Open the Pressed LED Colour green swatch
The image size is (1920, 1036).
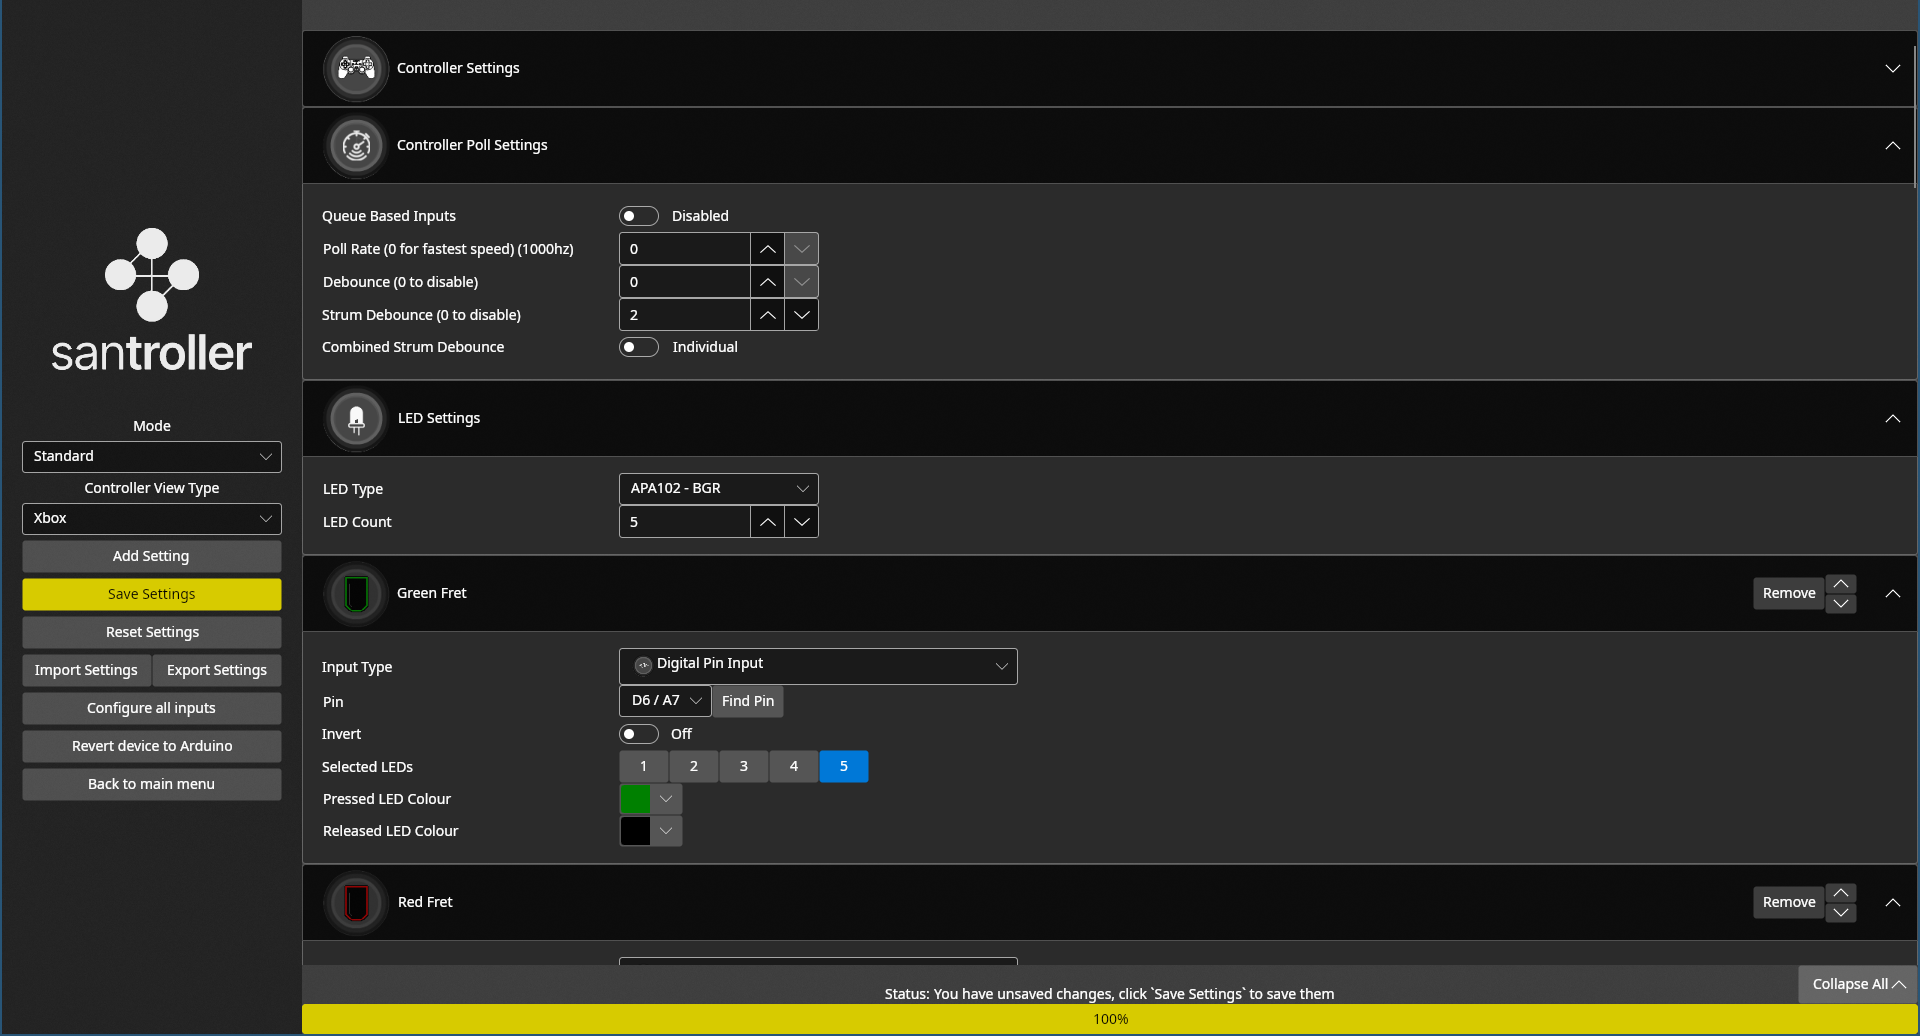point(636,799)
